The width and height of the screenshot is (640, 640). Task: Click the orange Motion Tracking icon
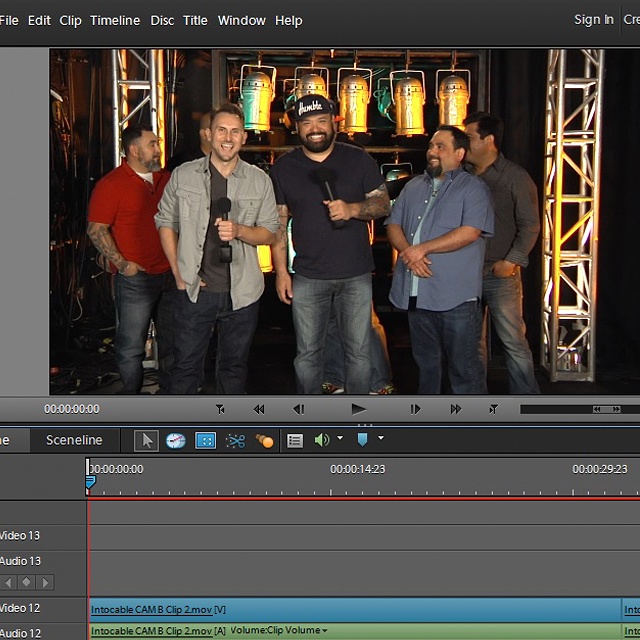(x=264, y=440)
